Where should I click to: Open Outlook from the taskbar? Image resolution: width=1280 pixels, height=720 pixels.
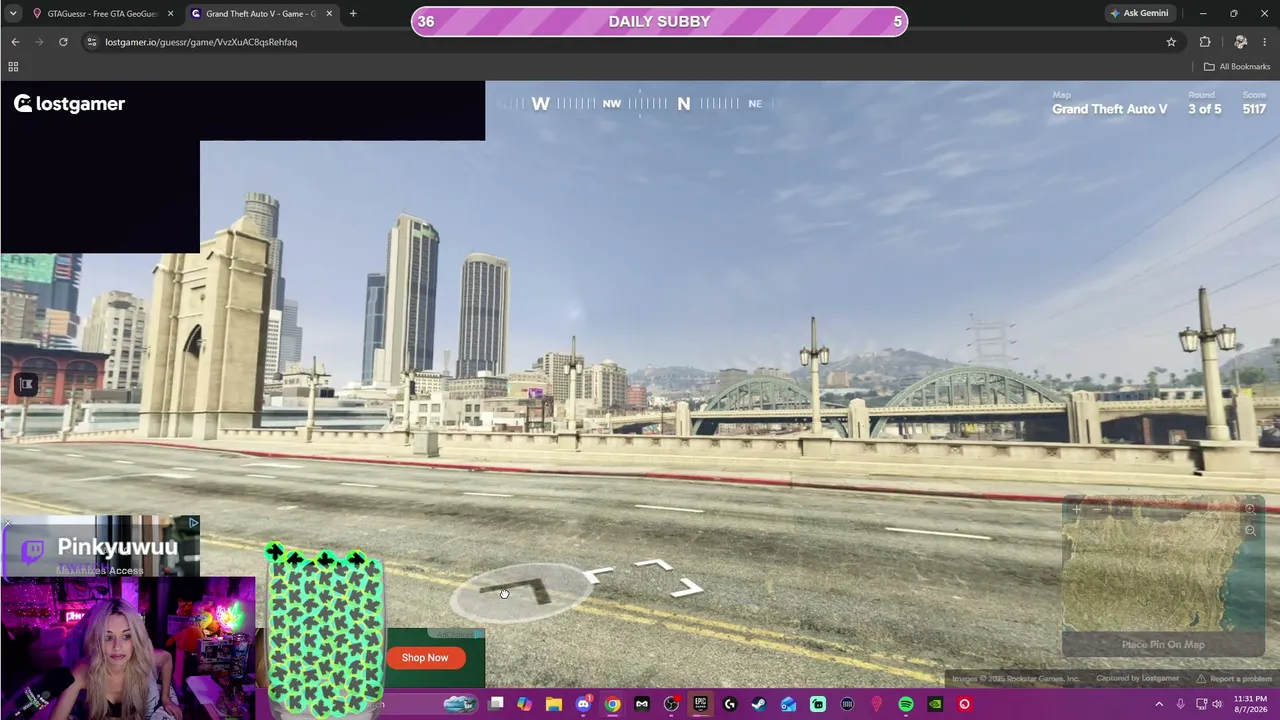[789, 704]
